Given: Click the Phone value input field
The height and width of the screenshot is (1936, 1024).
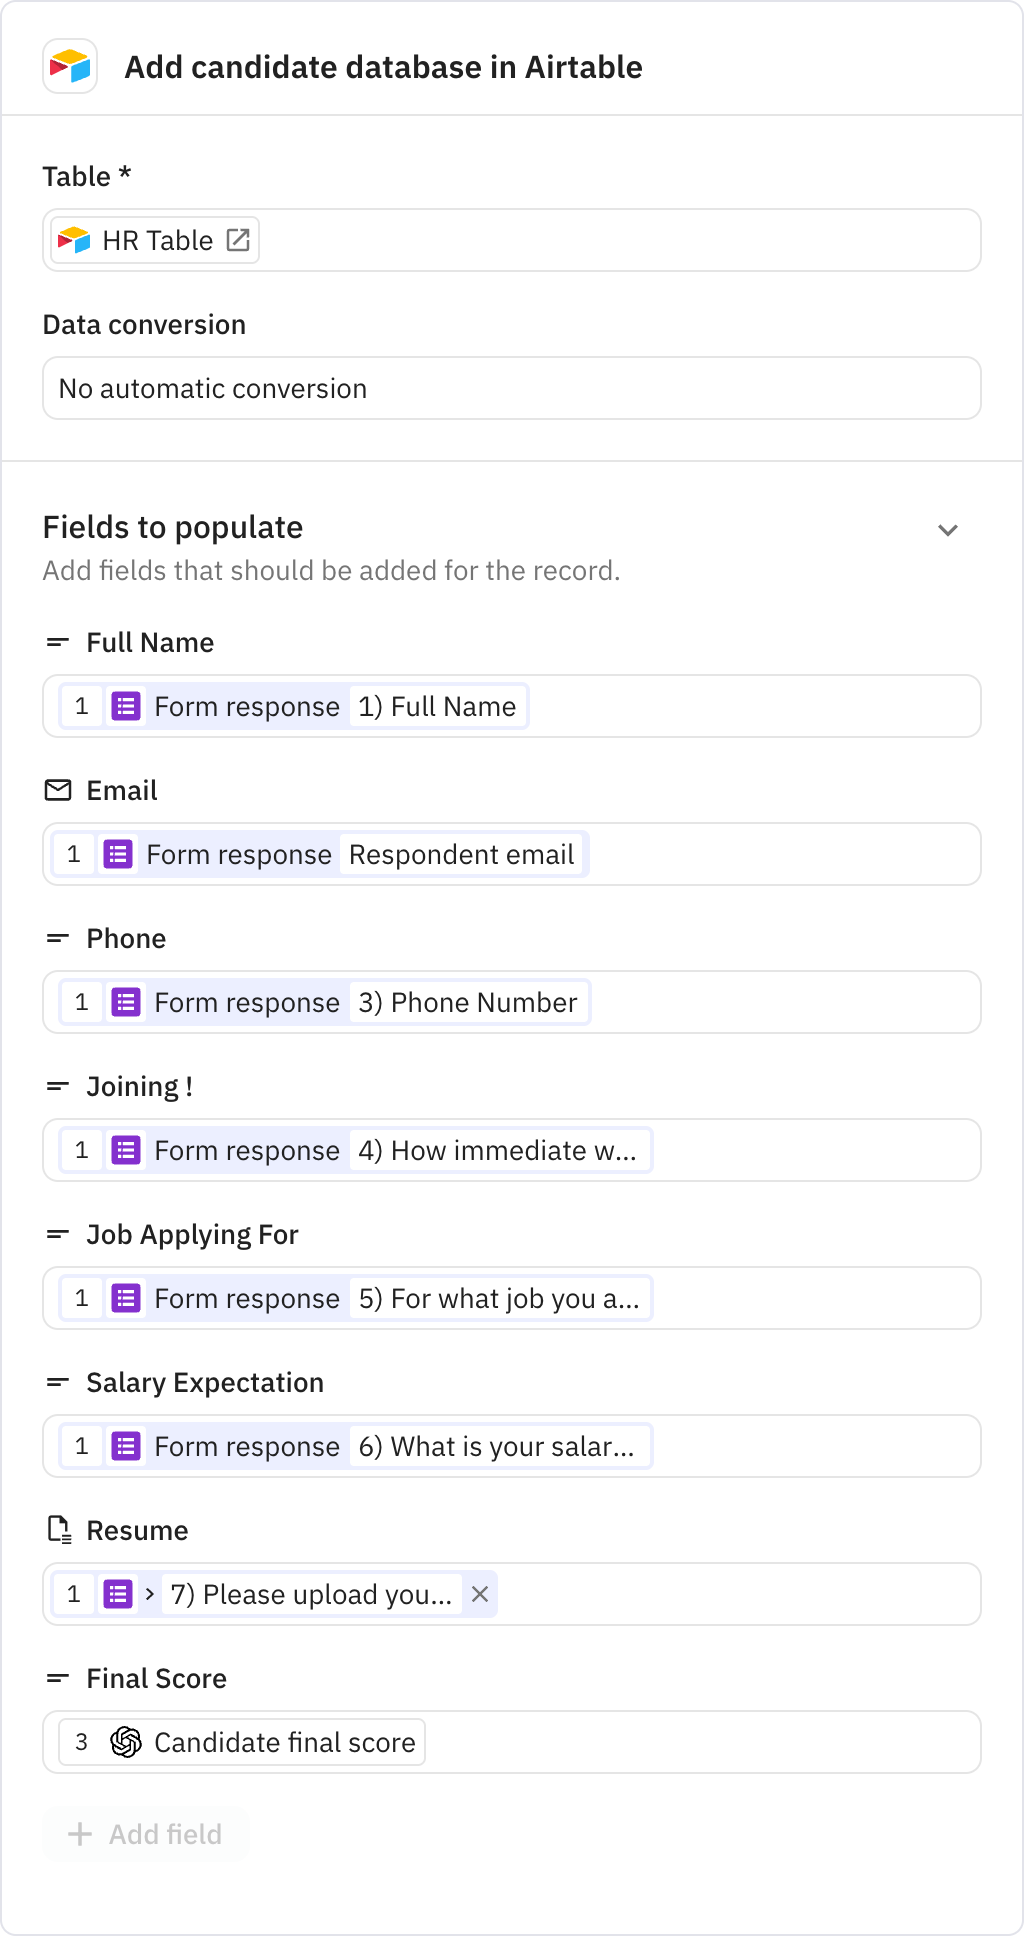Looking at the screenshot, I should click(512, 1002).
